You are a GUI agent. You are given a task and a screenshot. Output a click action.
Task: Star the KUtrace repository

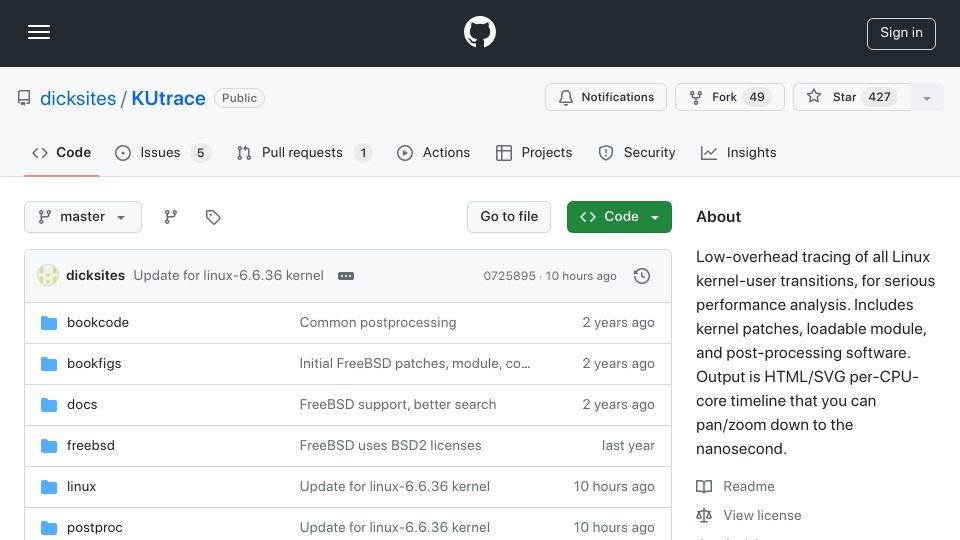[851, 97]
